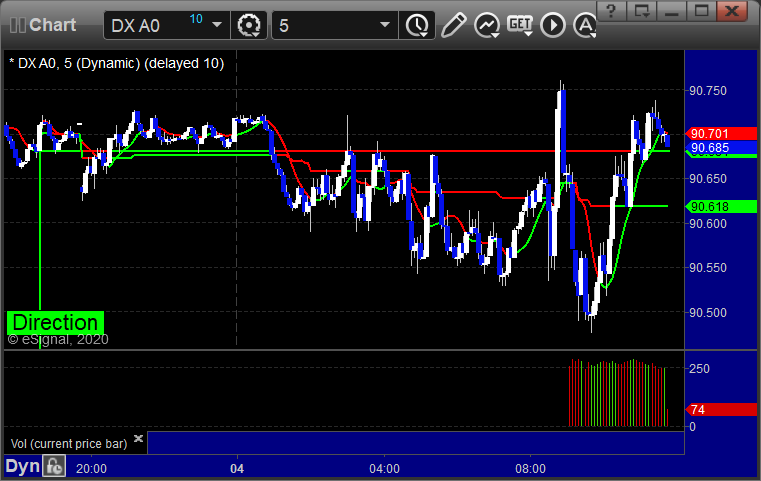Expand the interval dropdown showing 5
761x481 pixels.
(384, 25)
